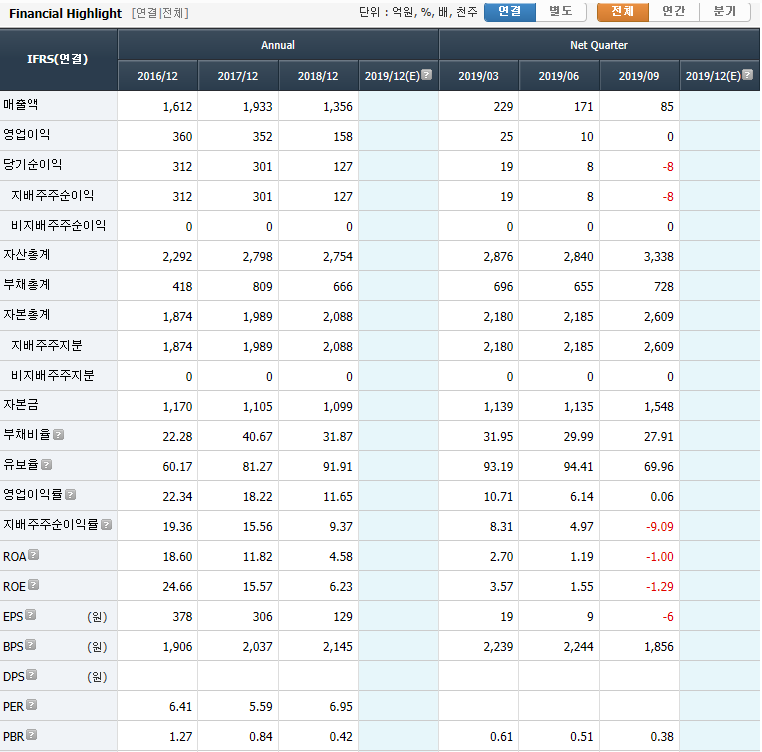Image resolution: width=762 pixels, height=752 pixels.
Task: Click the 2018/12 매출액 value 1,356
Action: coord(338,107)
